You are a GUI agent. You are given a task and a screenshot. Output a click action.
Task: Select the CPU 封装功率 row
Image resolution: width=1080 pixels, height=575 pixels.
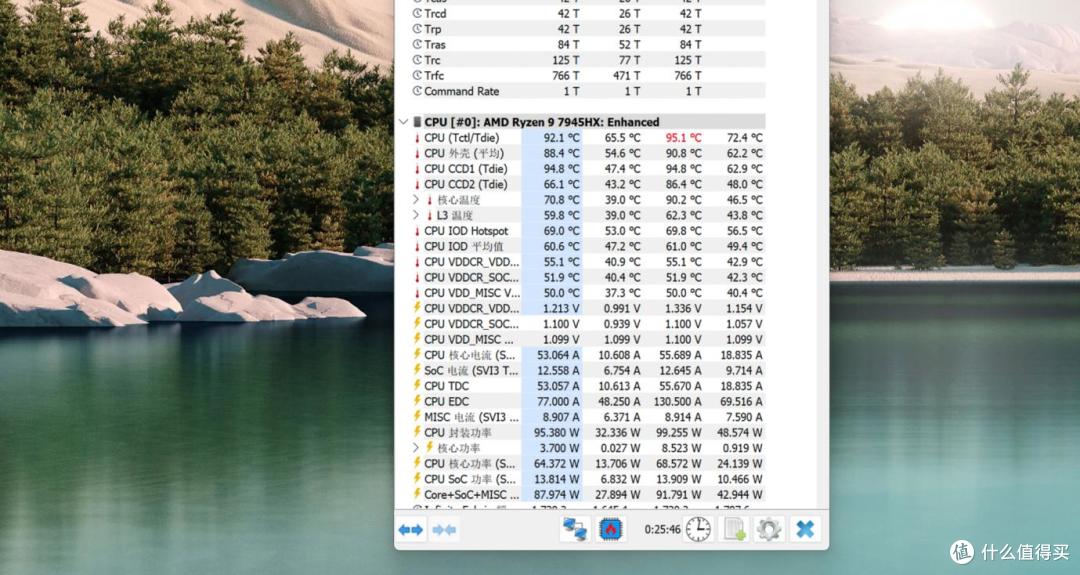(x=588, y=432)
